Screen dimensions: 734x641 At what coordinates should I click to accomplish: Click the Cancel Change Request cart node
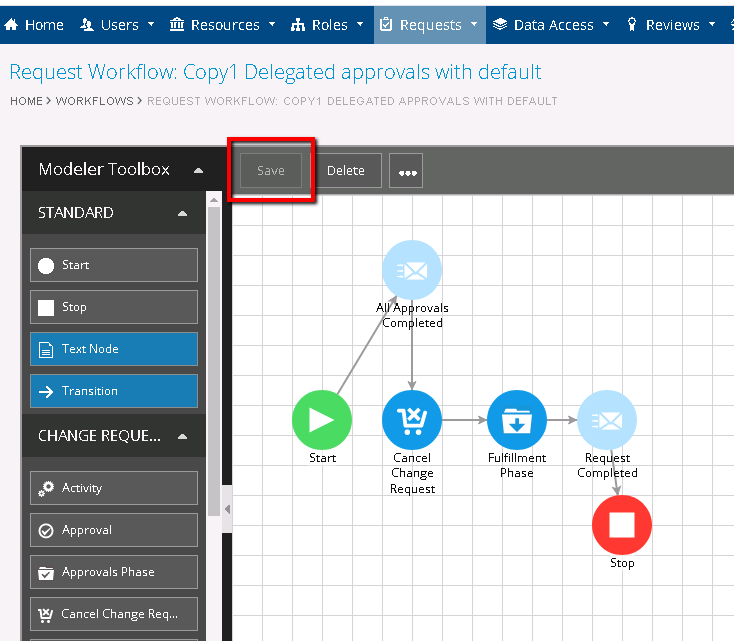tap(412, 420)
